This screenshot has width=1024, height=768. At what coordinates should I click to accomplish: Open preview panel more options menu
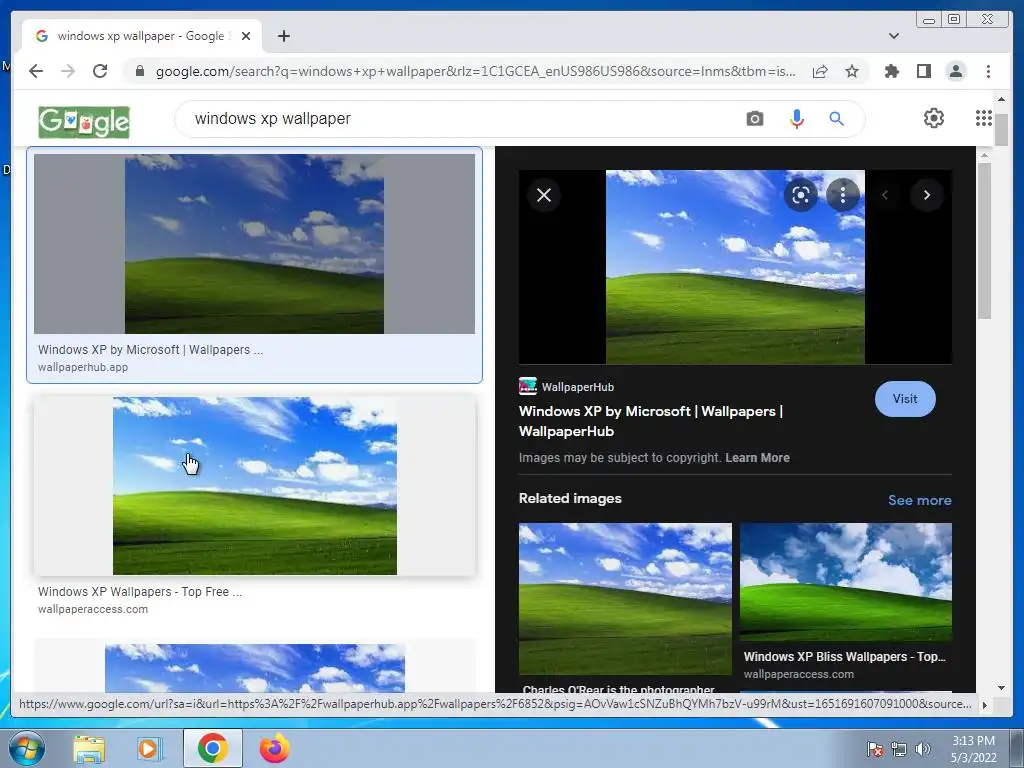[842, 195]
